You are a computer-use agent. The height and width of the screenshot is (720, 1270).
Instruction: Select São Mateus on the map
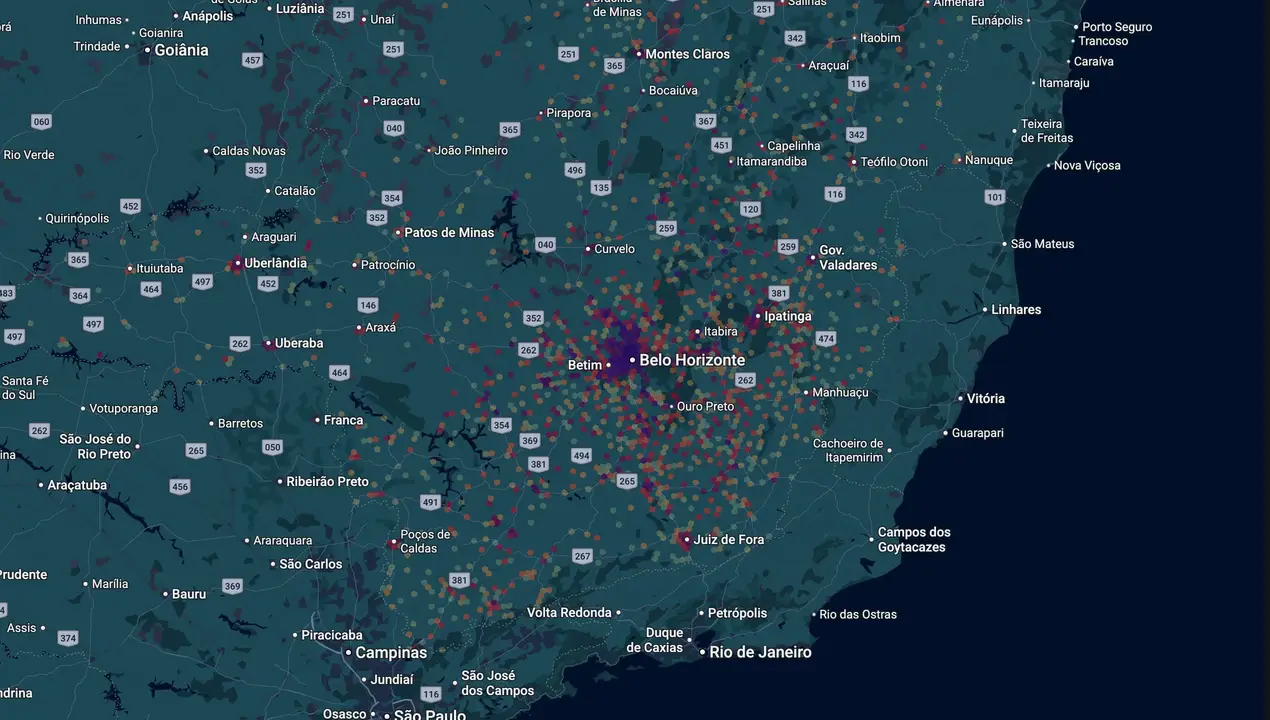coord(1043,244)
